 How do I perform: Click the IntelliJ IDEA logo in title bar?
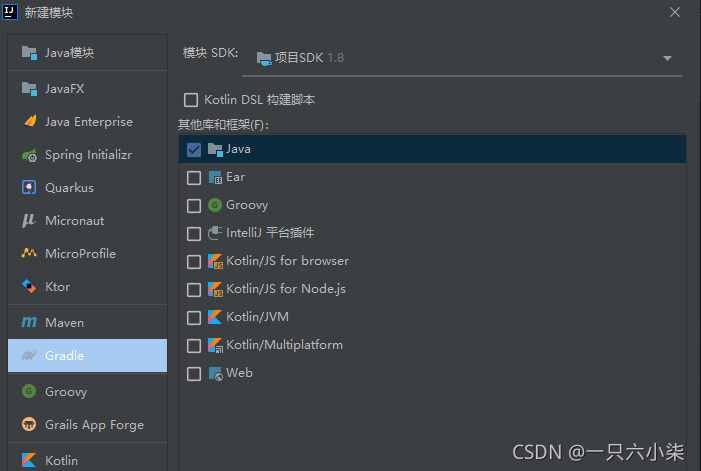10,11
